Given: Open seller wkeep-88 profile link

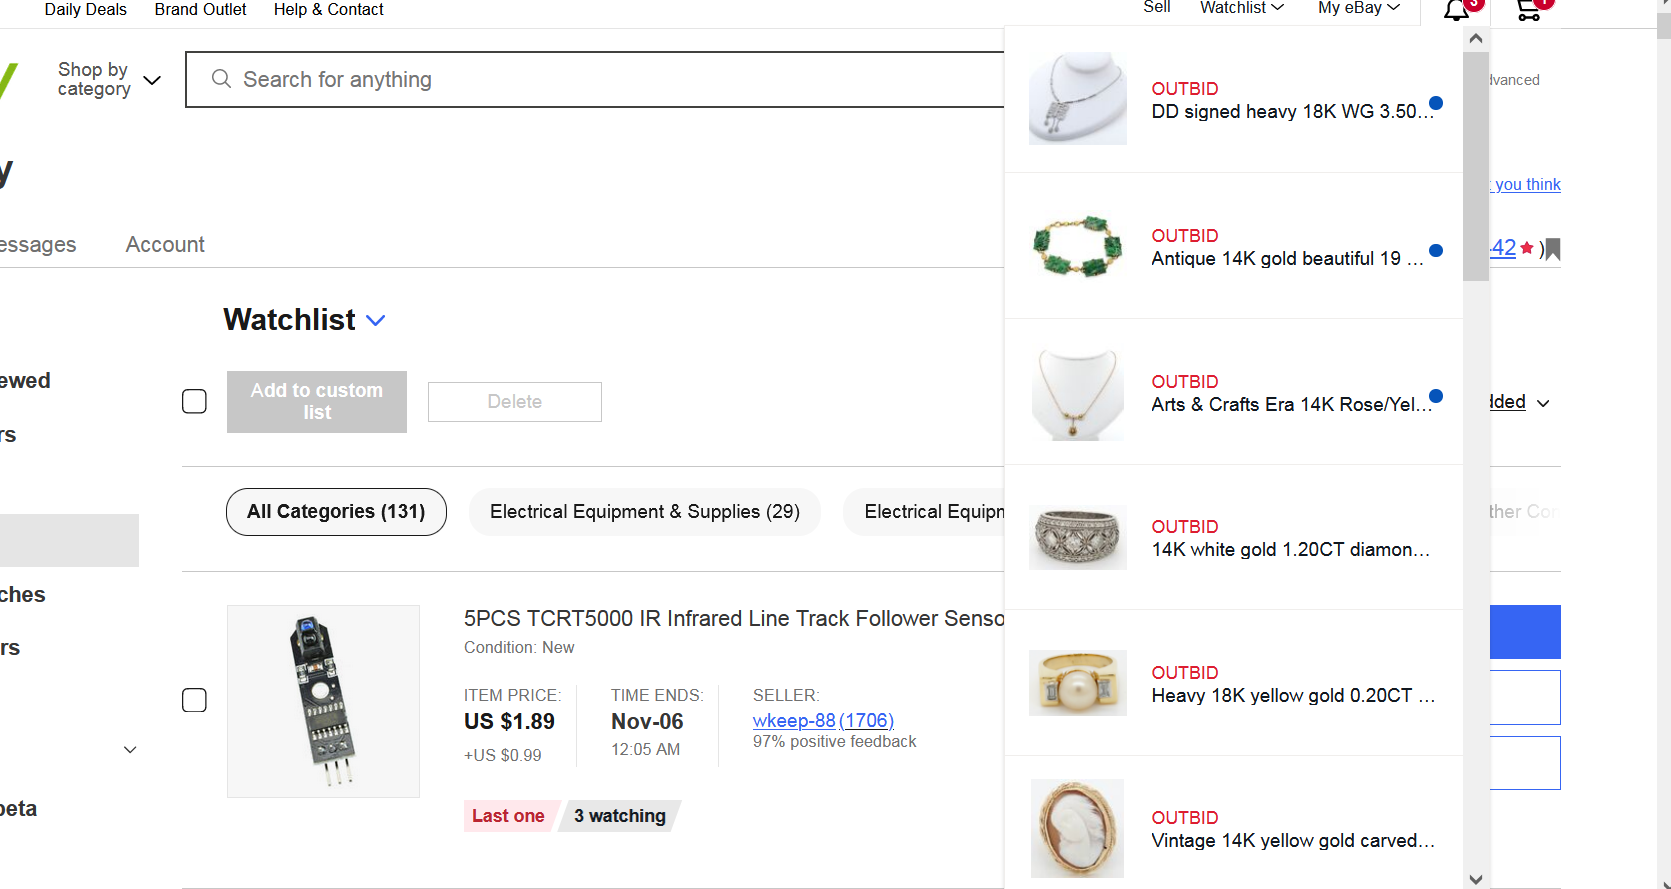Looking at the screenshot, I should click(793, 721).
